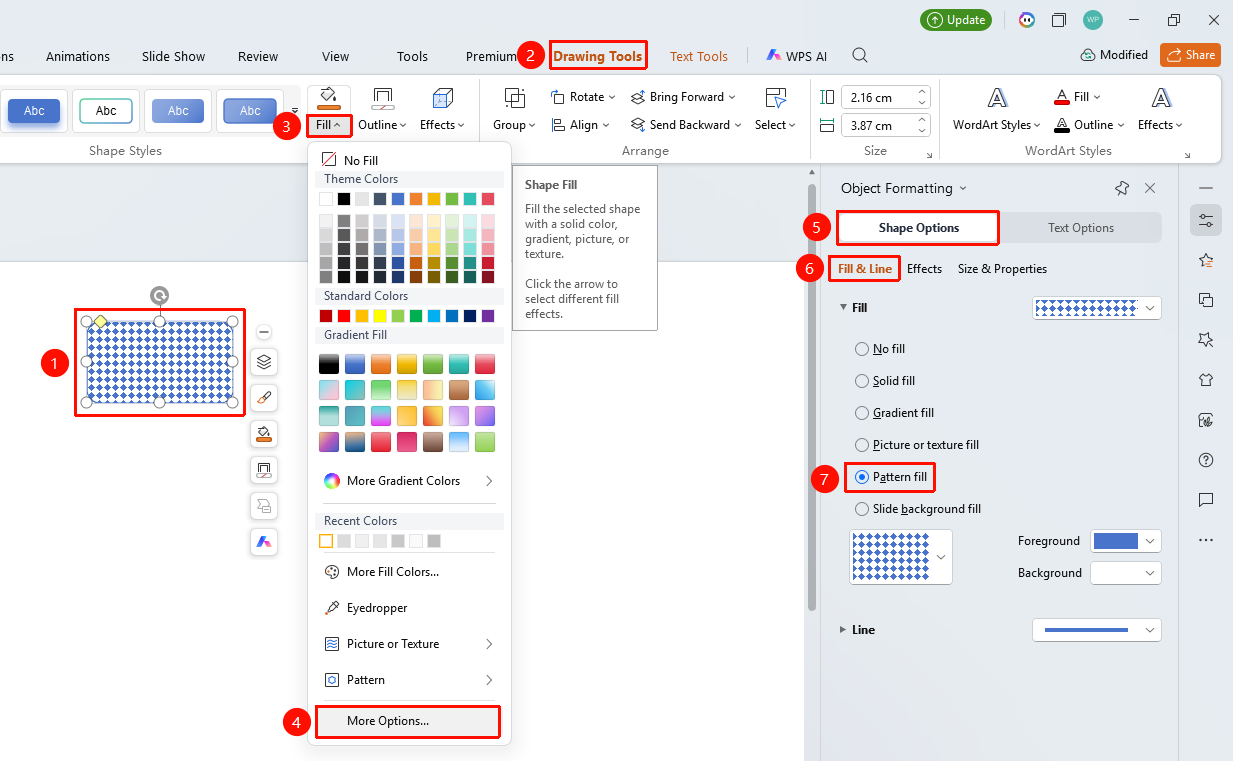
Task: Open the comments icon in right sidebar
Action: pos(1206,500)
